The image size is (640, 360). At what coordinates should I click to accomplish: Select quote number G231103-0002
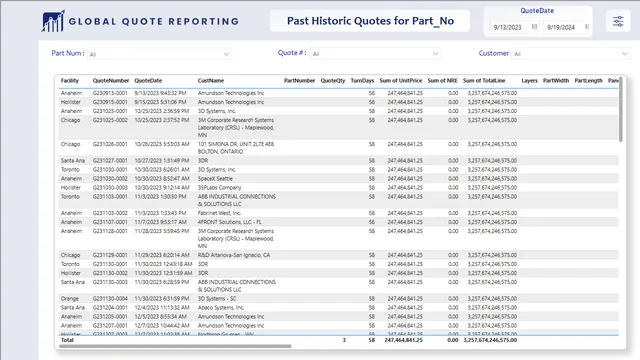[110, 213]
